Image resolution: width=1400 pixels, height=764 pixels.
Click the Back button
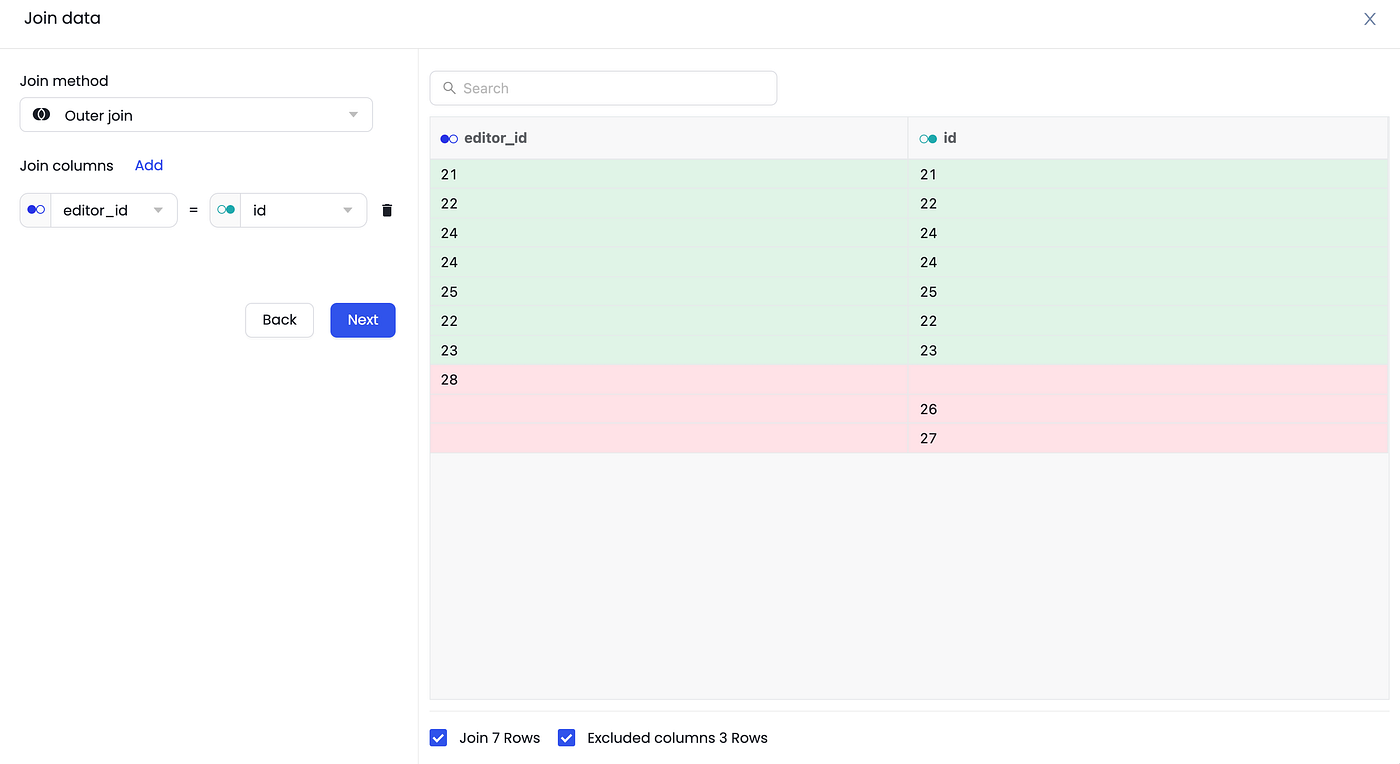point(279,320)
